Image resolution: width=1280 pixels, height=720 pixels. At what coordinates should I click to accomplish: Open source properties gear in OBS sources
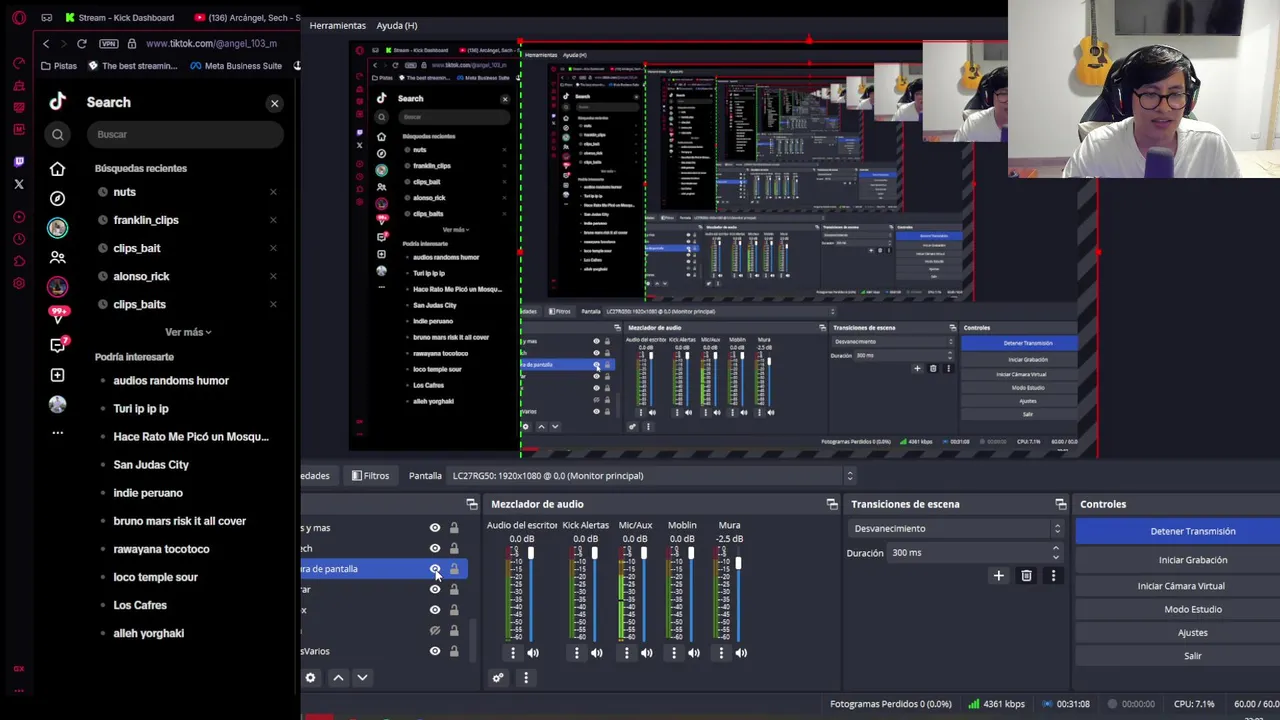(310, 678)
